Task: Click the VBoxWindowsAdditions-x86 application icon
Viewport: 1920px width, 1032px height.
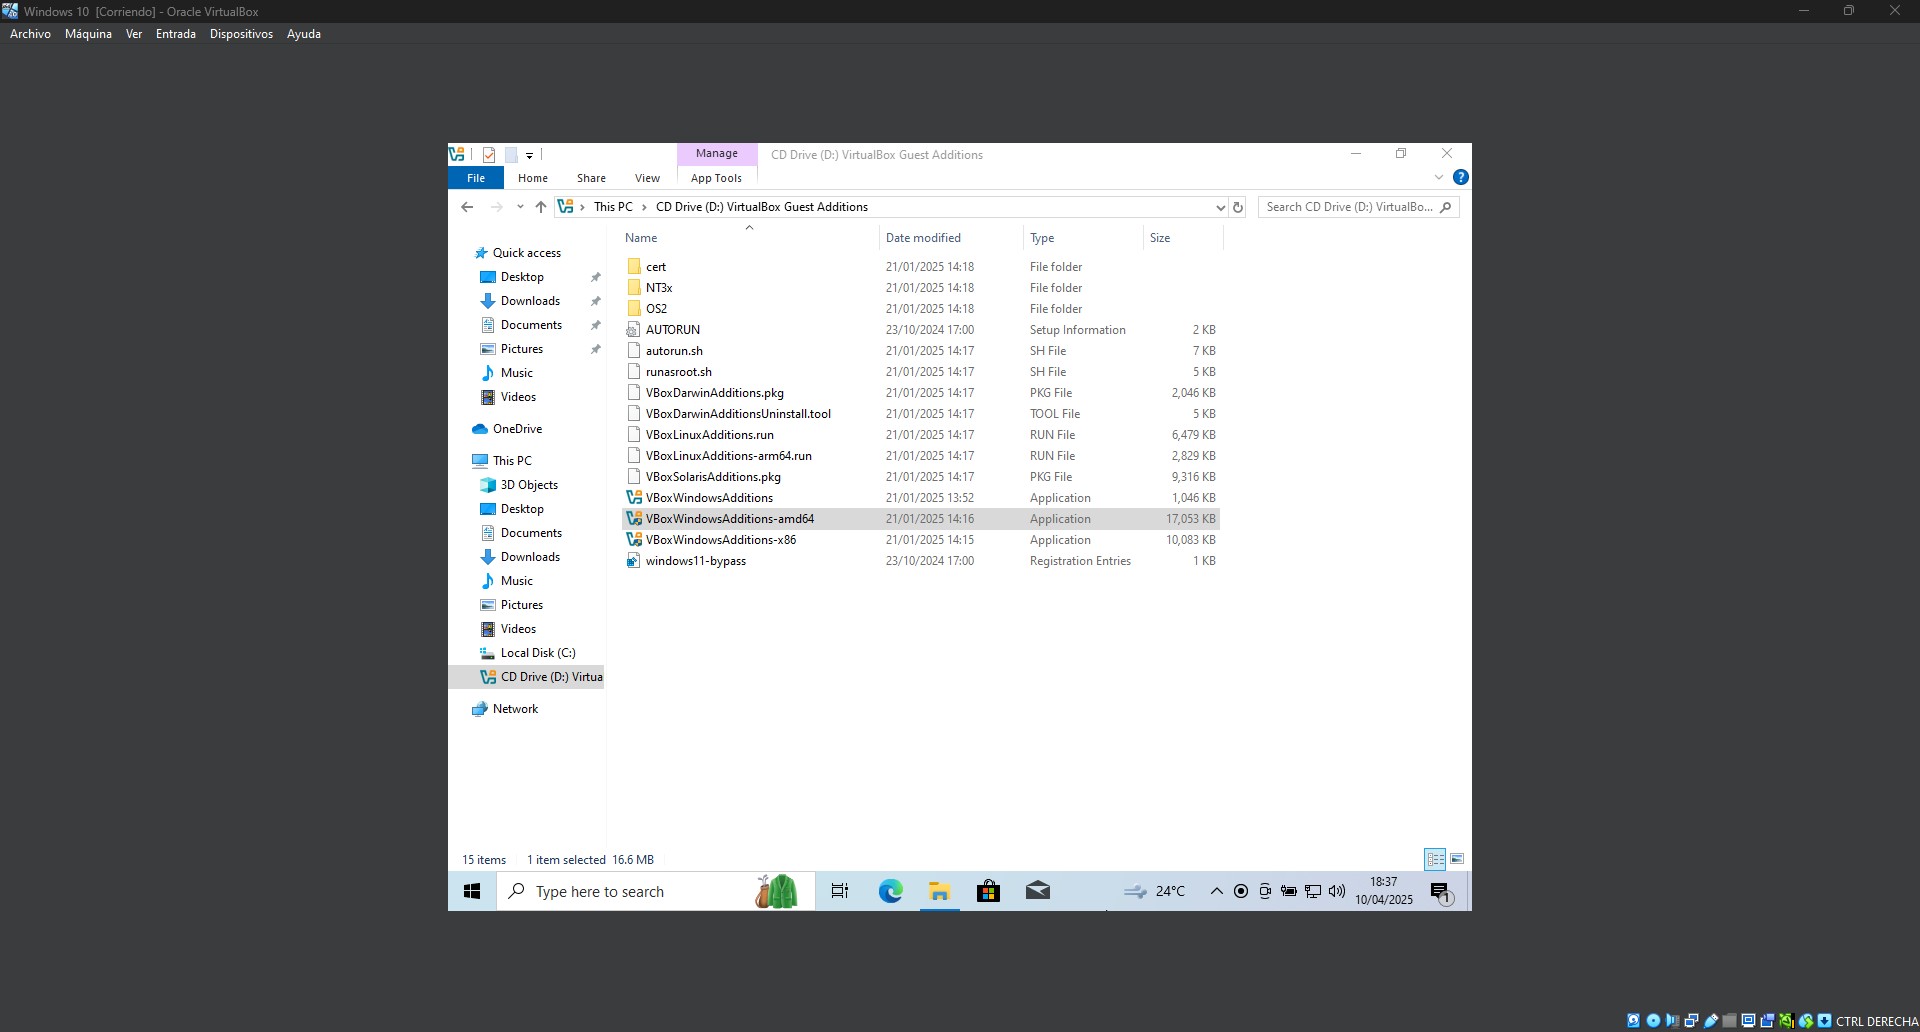Action: [x=633, y=540]
